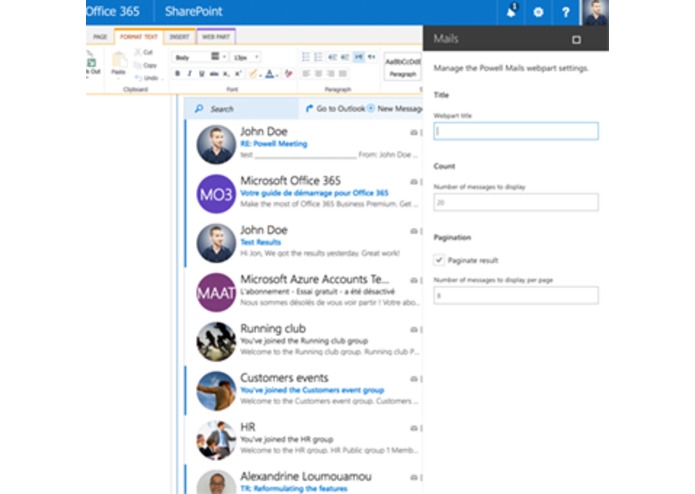Click the envelope icon on Running club row
Viewport: 695px width, 494px height.
coord(414,330)
